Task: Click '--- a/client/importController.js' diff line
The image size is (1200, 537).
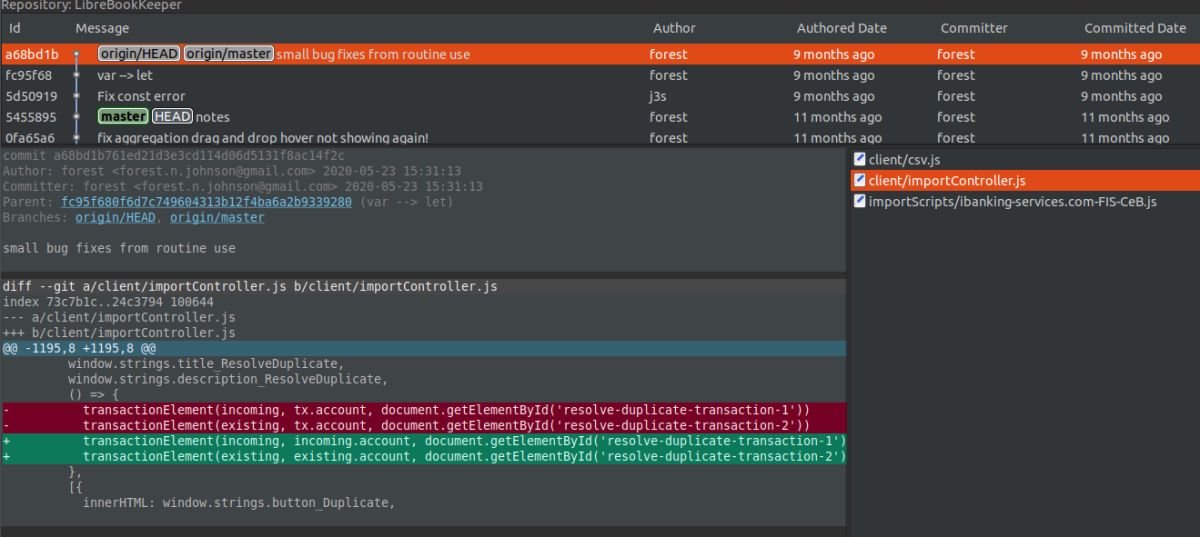Action: point(119,317)
